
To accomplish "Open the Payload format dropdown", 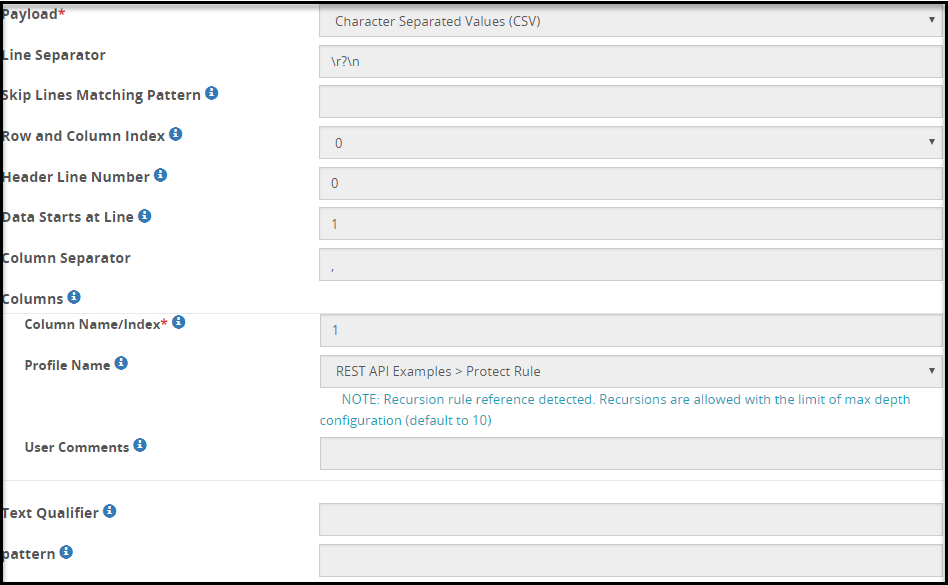I will coord(630,18).
